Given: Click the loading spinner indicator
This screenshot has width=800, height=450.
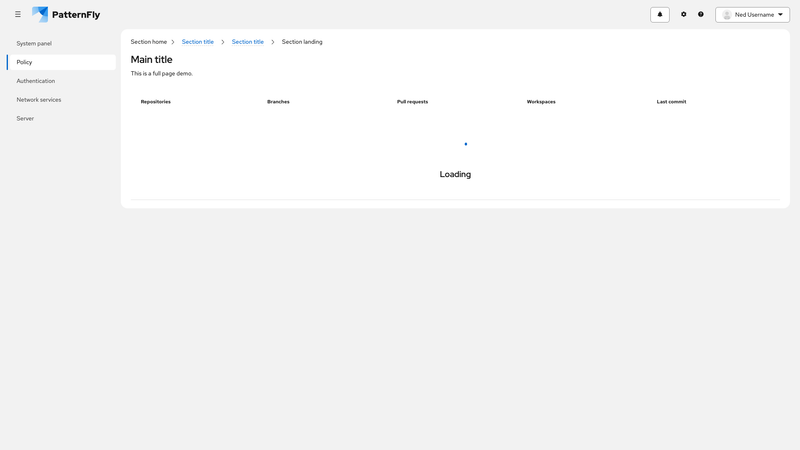Looking at the screenshot, I should (x=466, y=144).
